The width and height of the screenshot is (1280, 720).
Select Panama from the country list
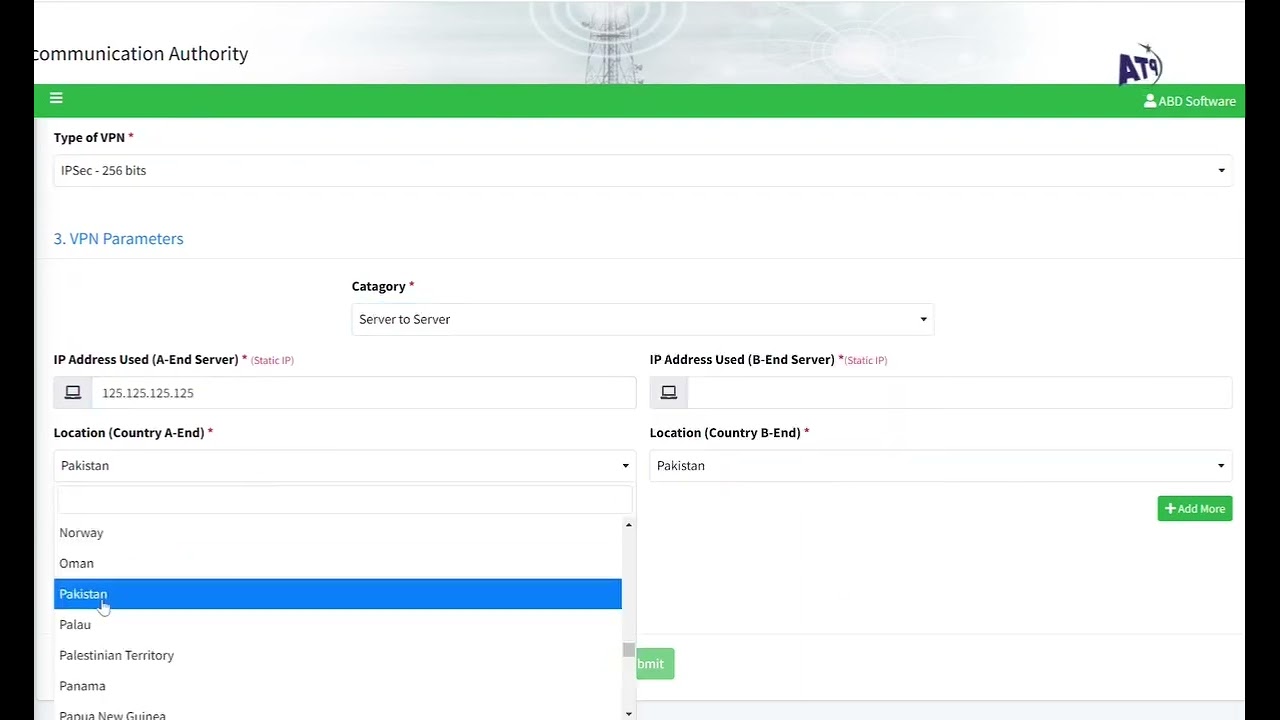click(x=338, y=686)
